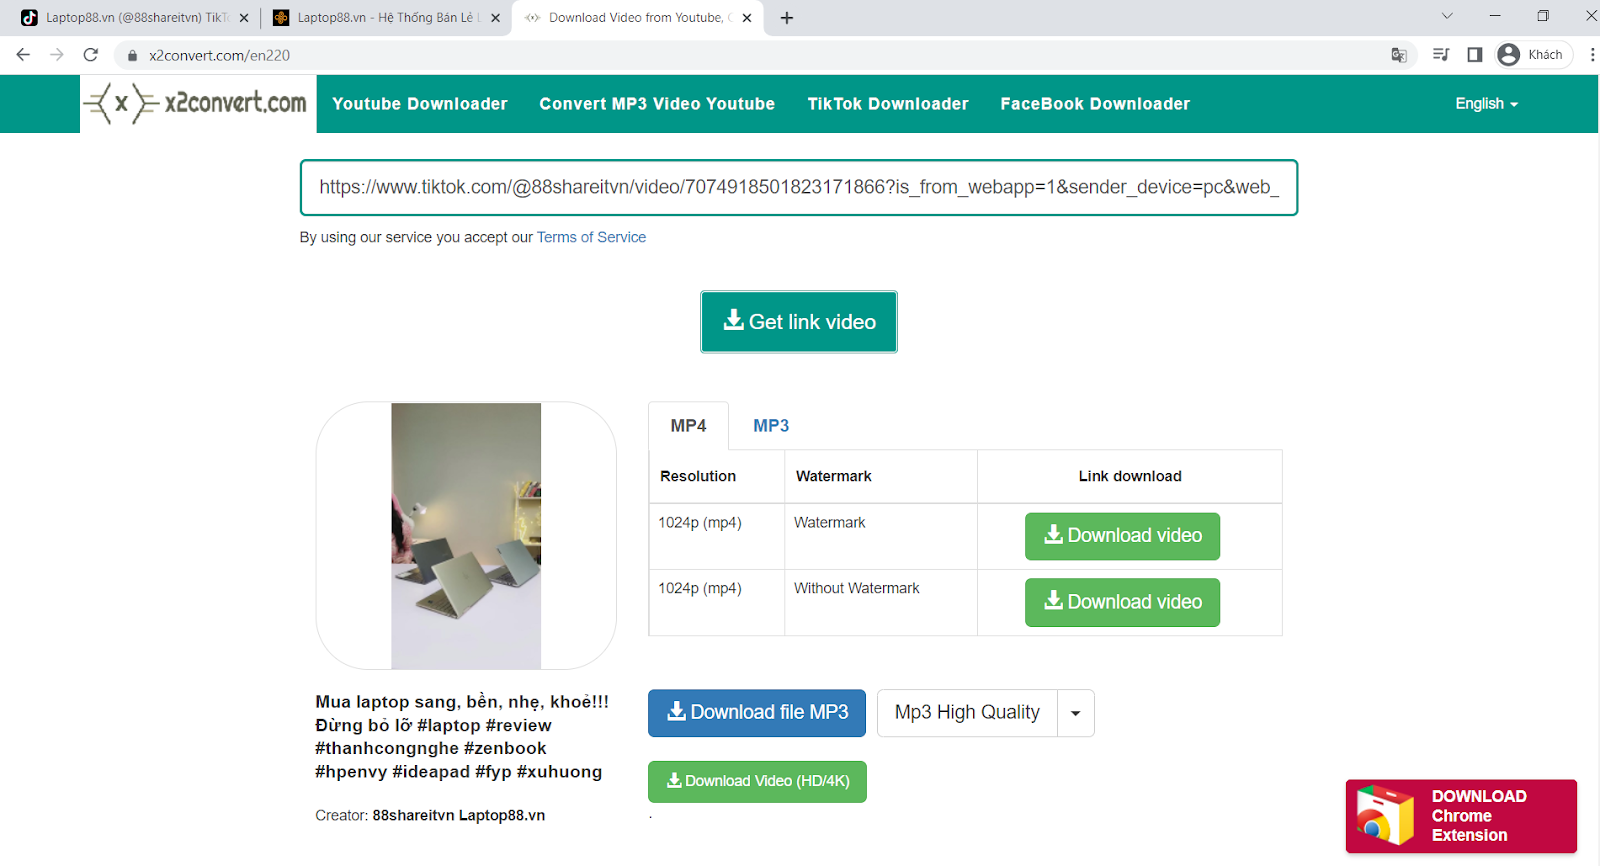Switch to the MP3 tab
Viewport: 1600px width, 866px height.
(x=771, y=426)
